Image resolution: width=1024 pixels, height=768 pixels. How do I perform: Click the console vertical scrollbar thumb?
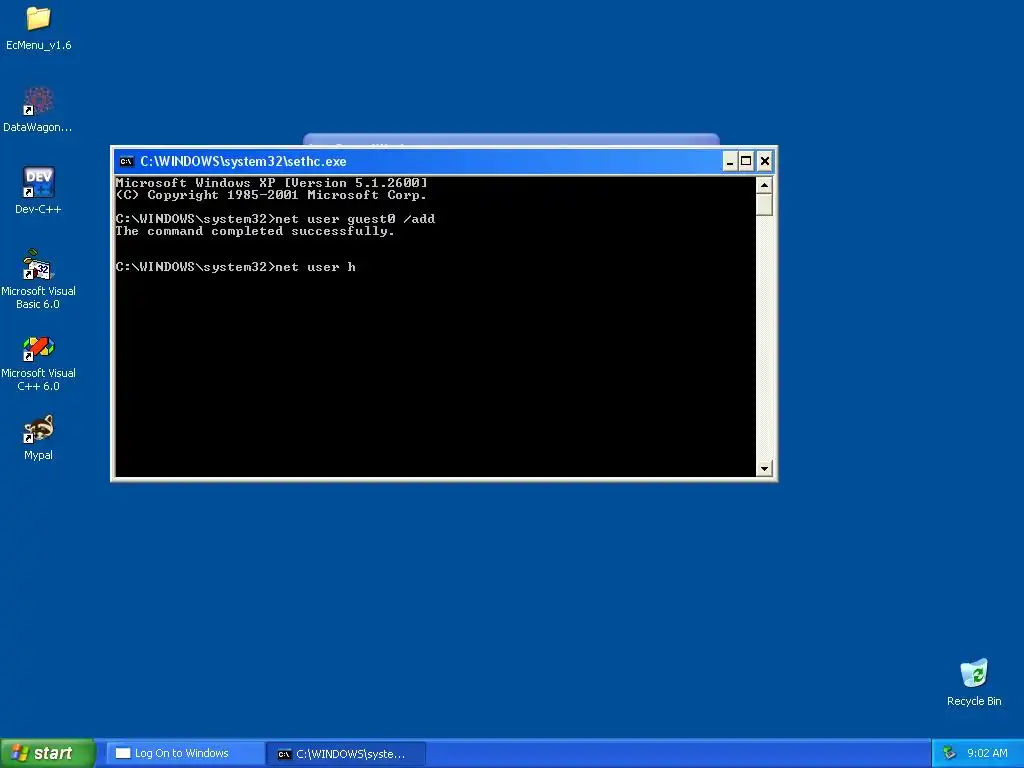coord(764,204)
